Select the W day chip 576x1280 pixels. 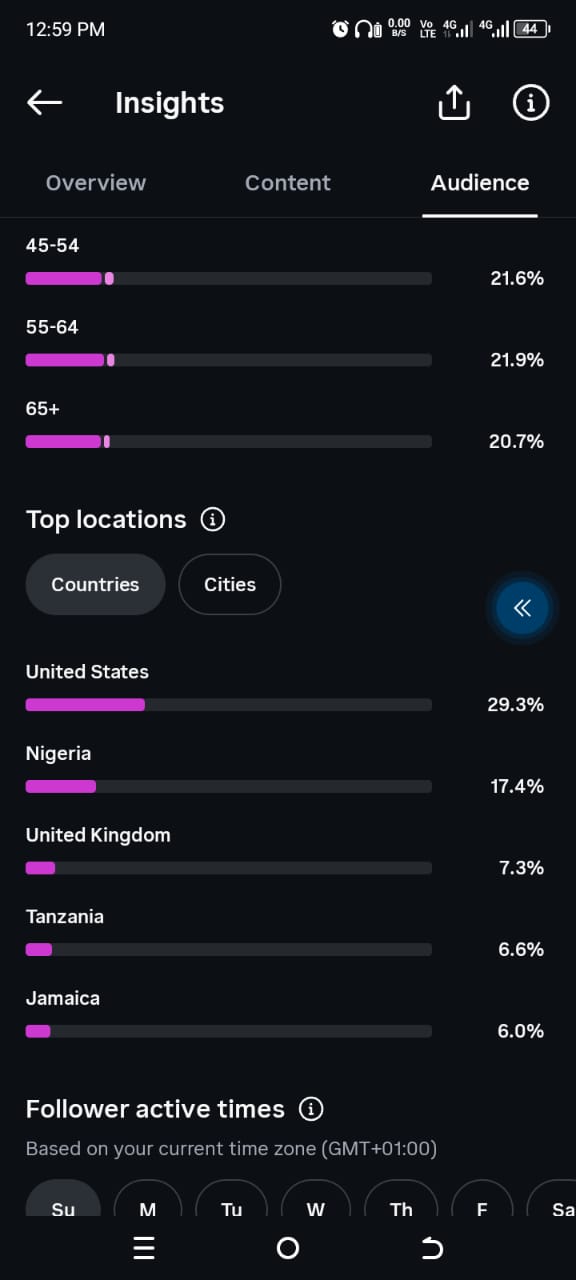tap(316, 1198)
